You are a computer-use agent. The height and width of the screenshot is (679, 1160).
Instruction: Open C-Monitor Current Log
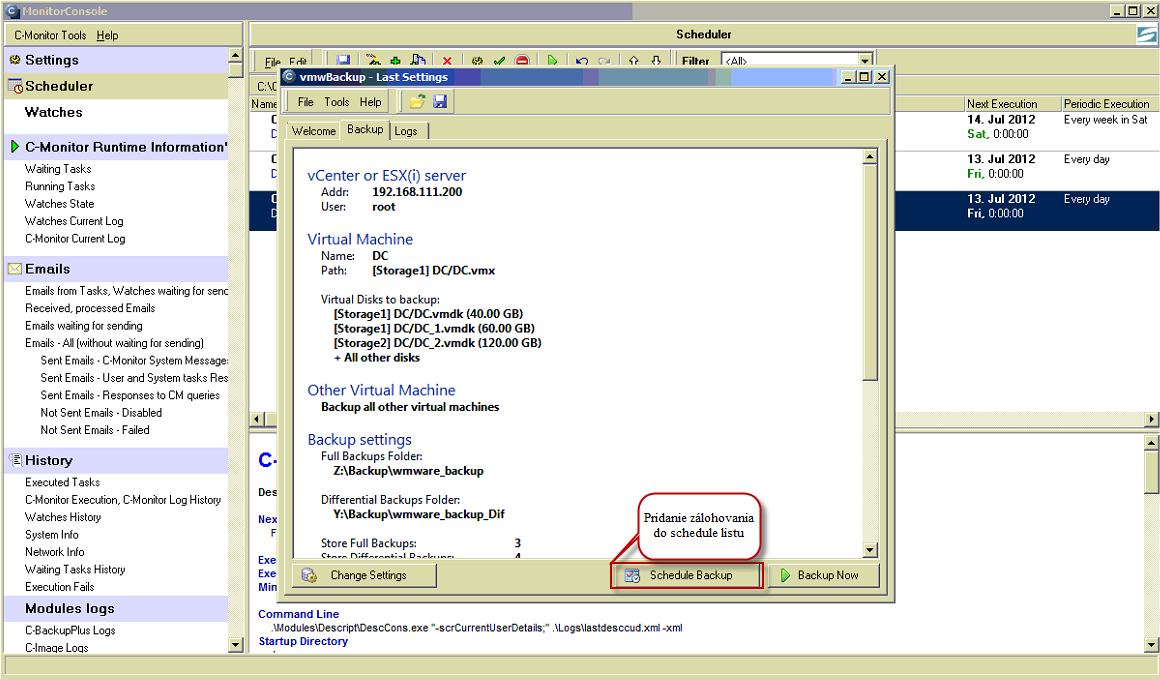[x=75, y=238]
